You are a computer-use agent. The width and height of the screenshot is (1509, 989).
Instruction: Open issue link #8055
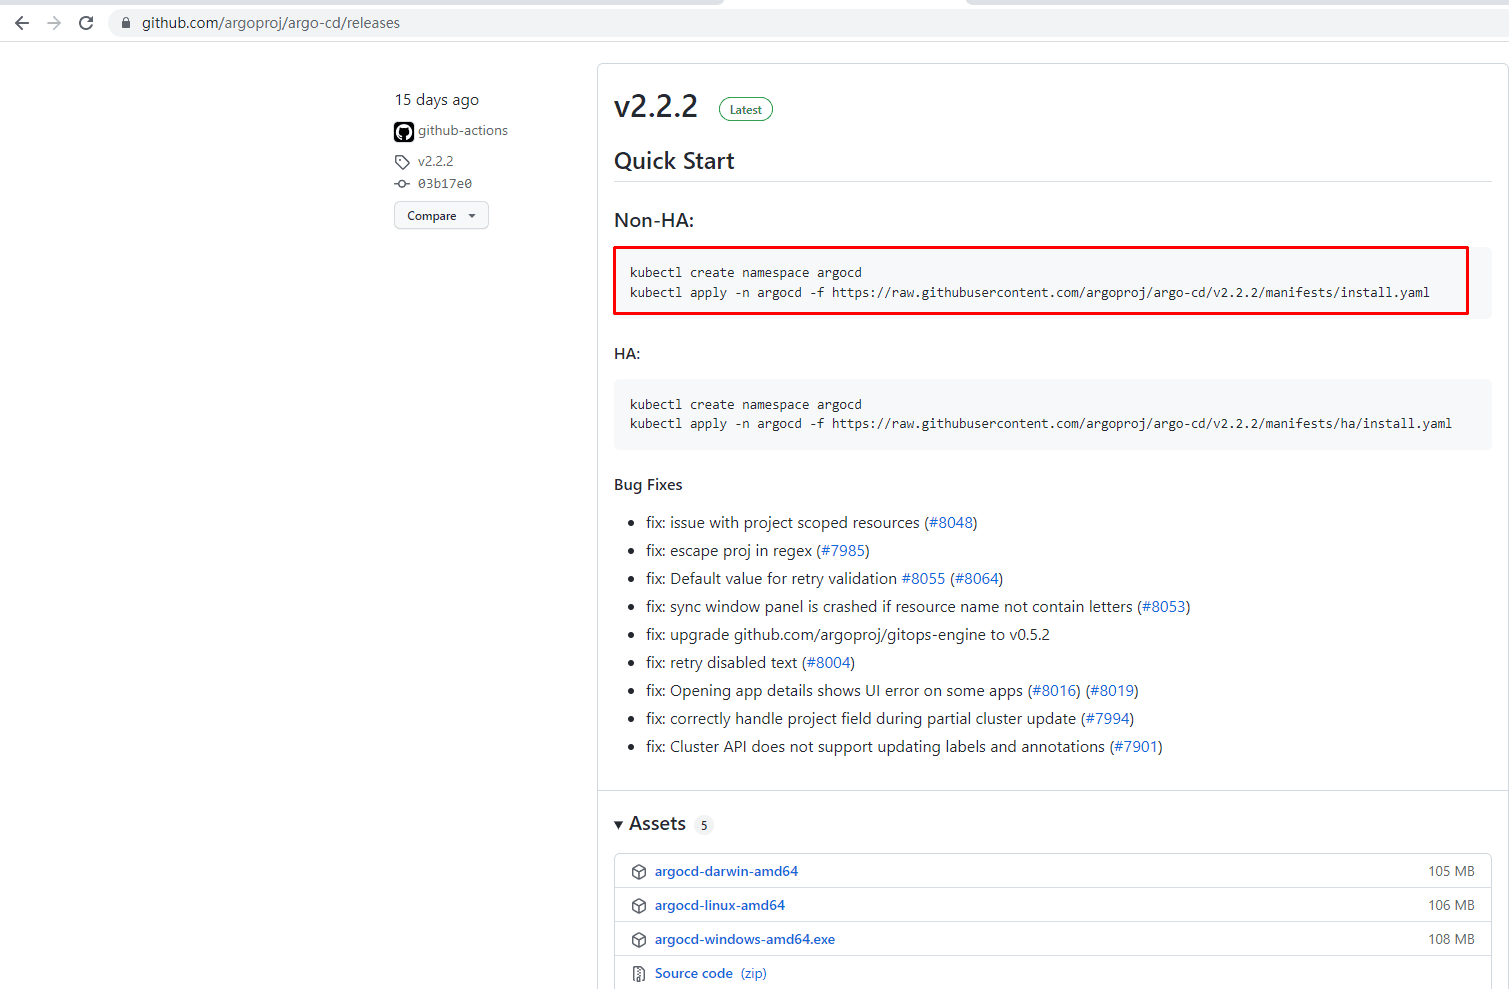tap(923, 579)
